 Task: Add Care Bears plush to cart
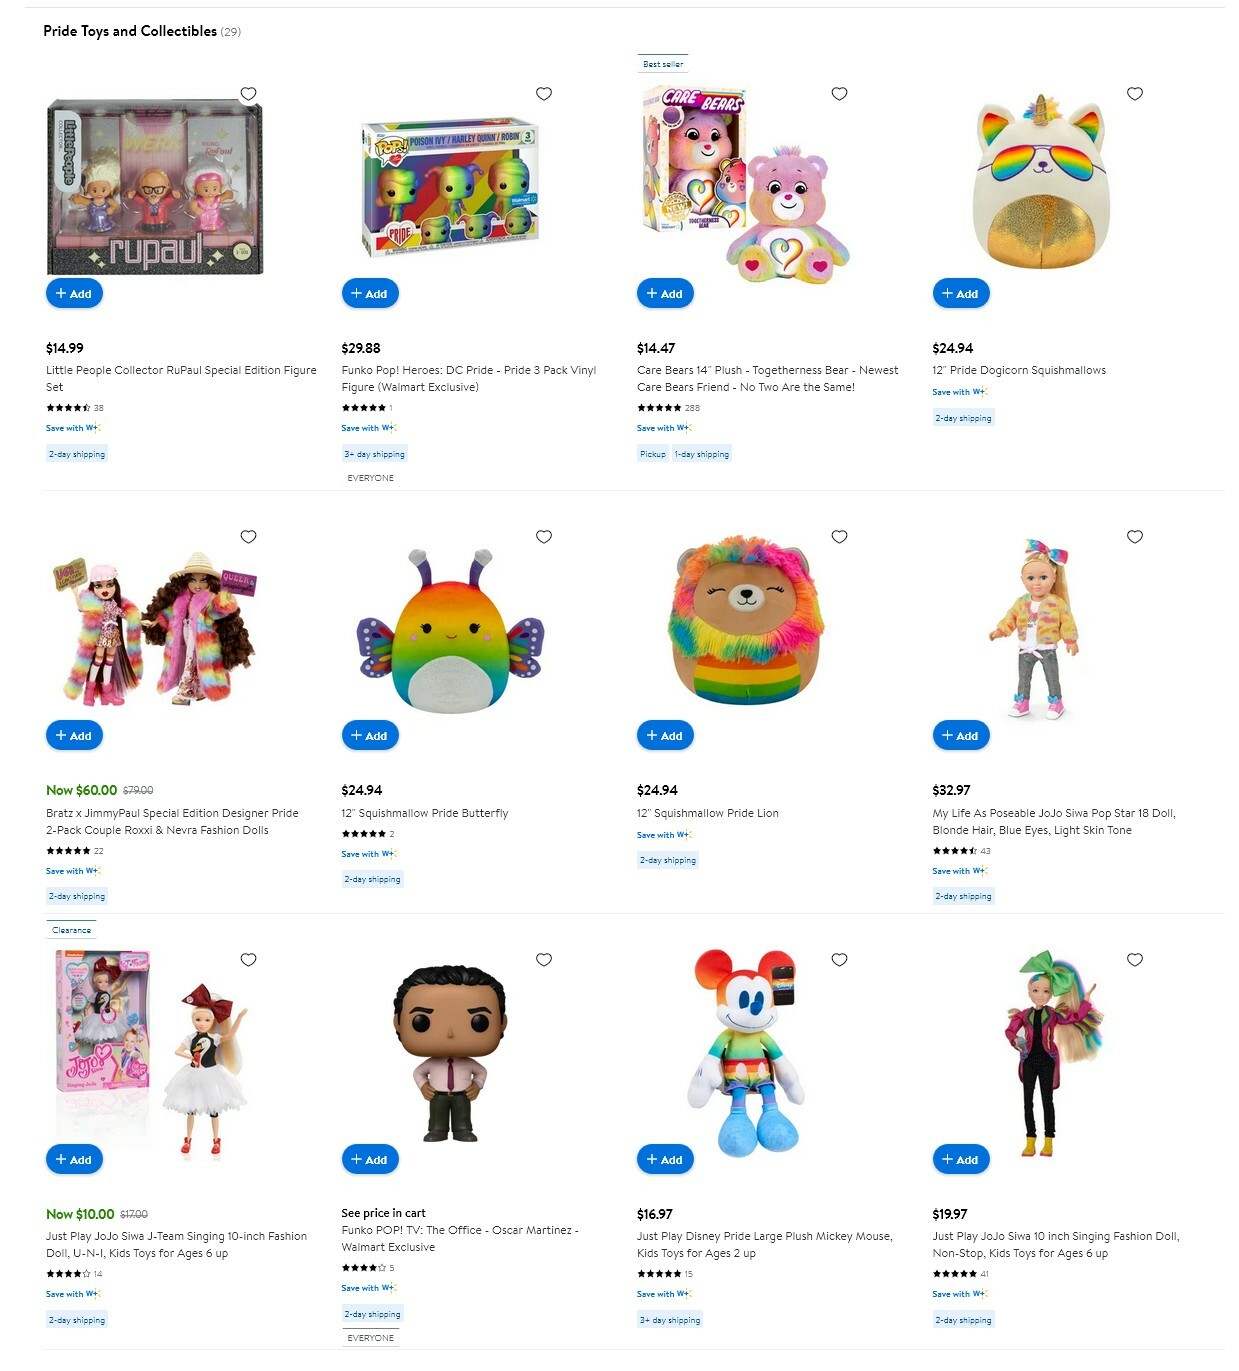665,293
